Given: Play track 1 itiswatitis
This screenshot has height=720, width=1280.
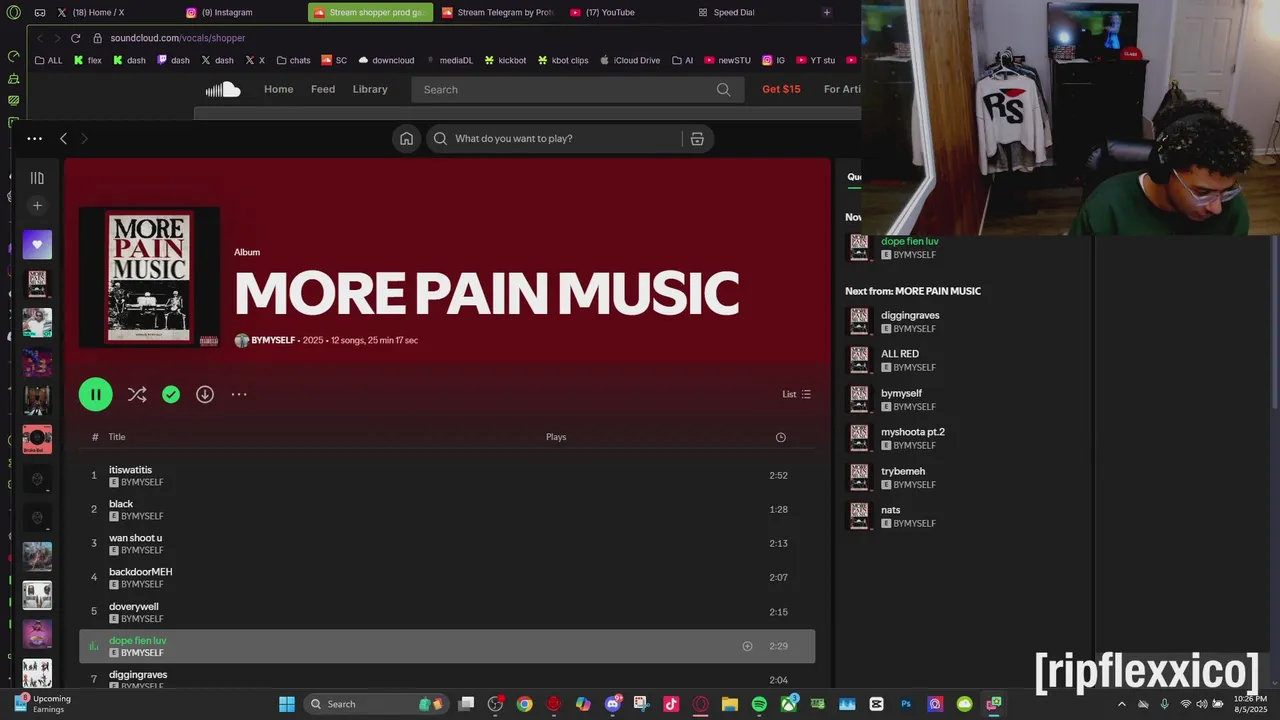Looking at the screenshot, I should [x=447, y=475].
